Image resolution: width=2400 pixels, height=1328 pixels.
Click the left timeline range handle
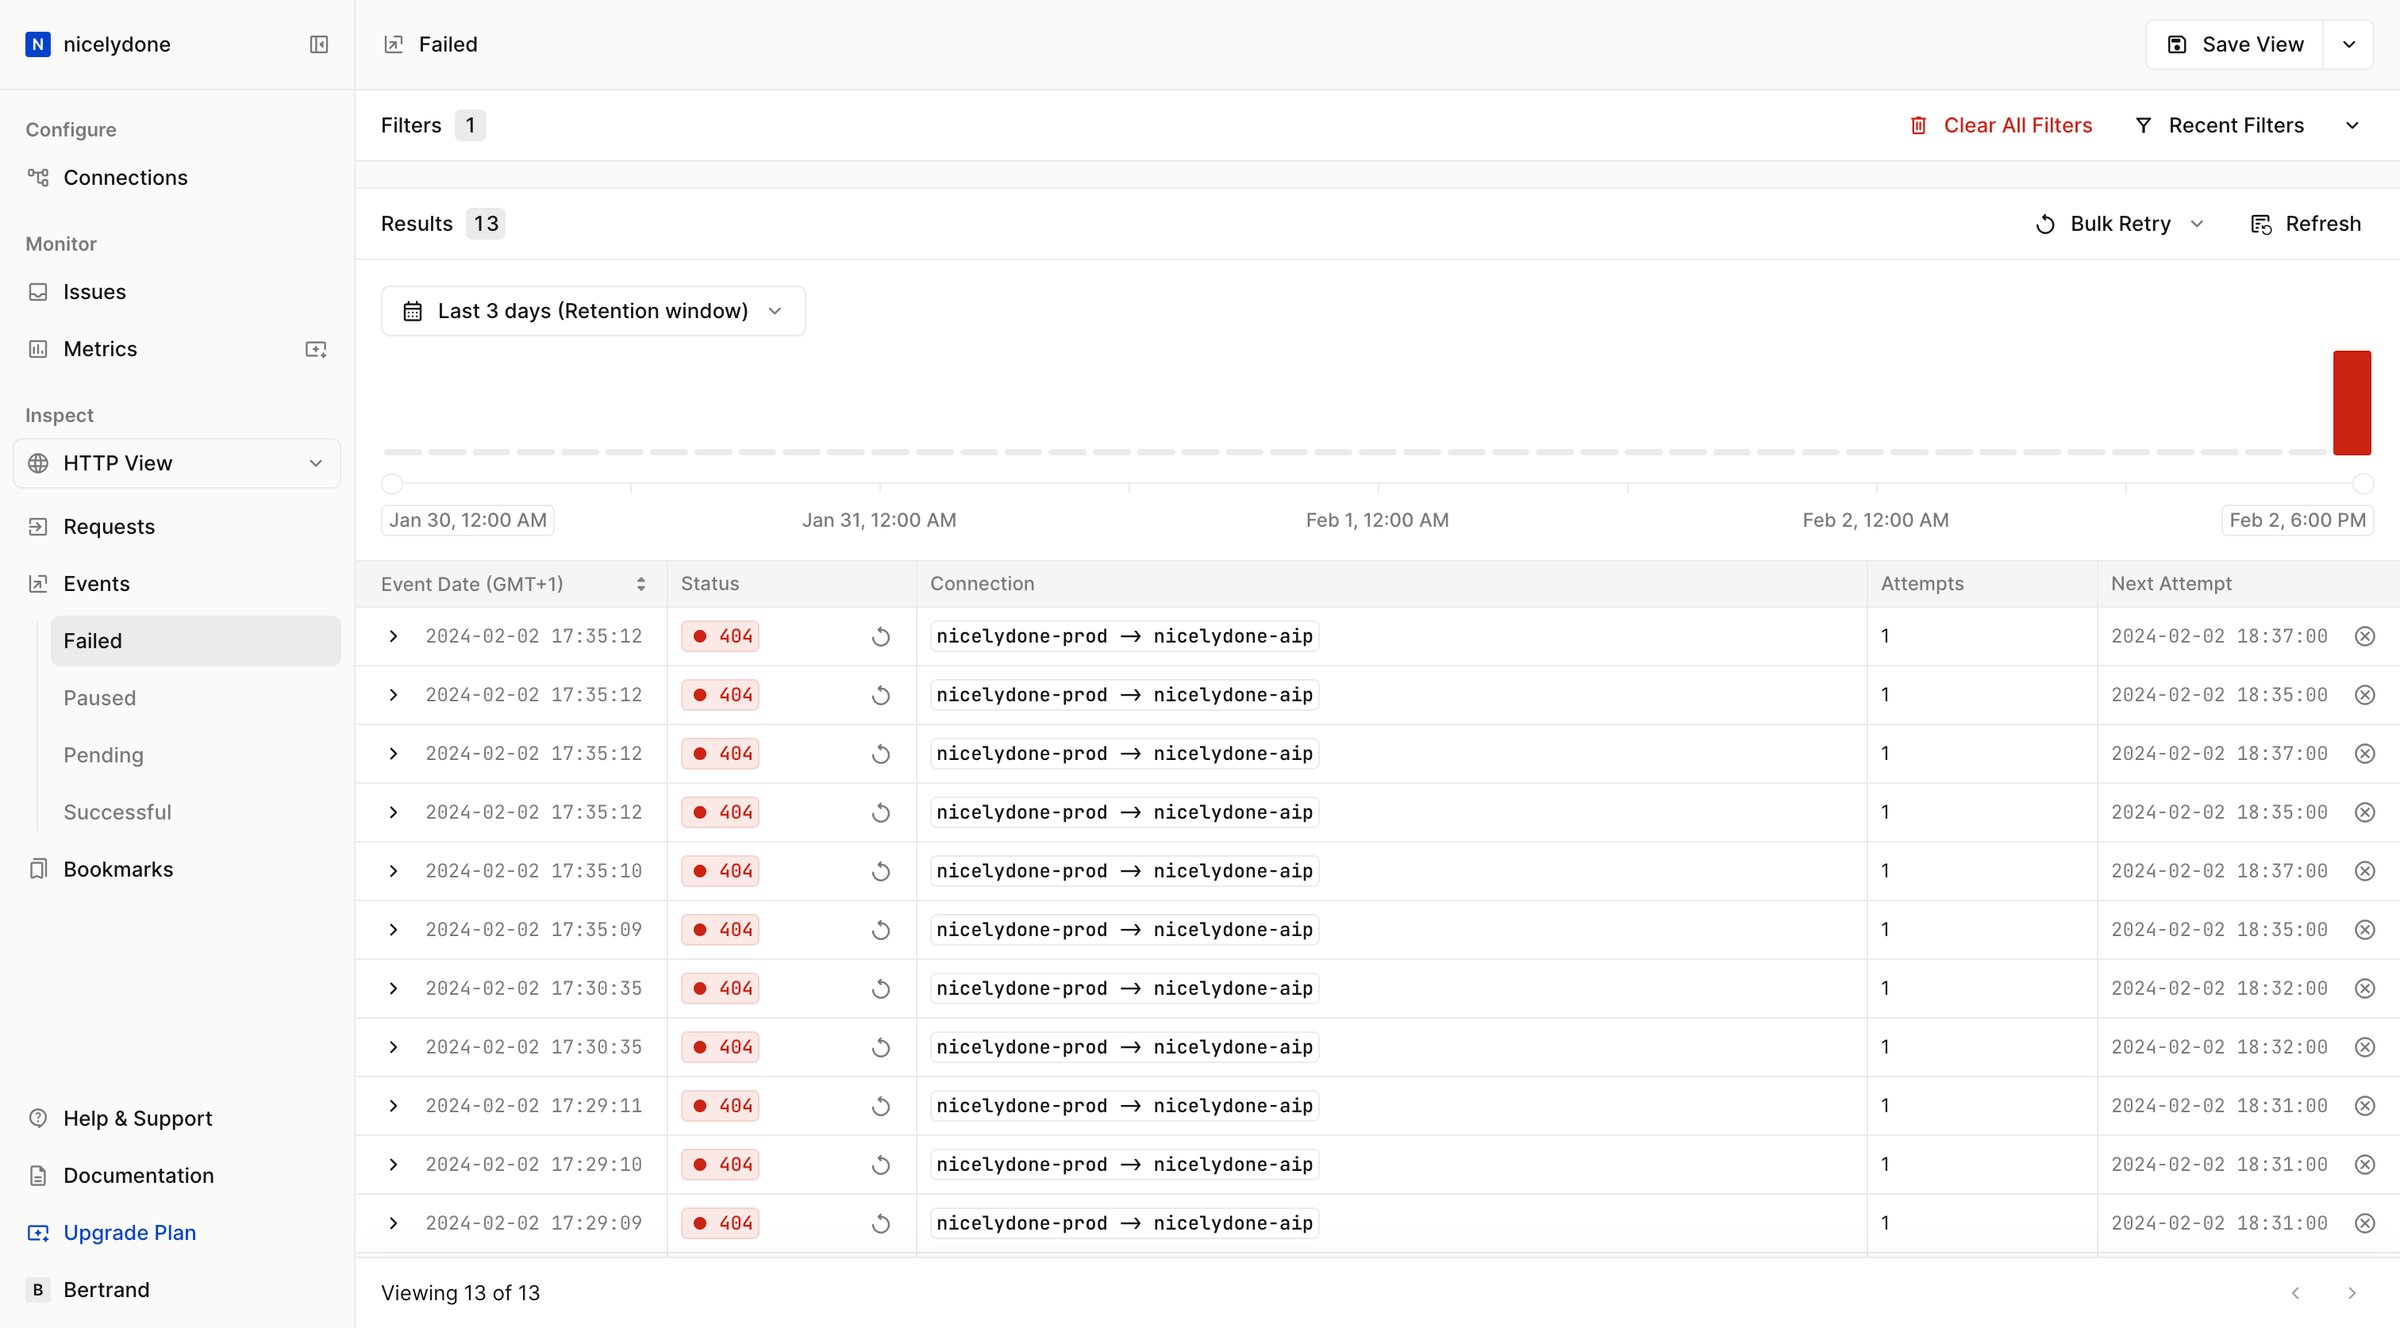(392, 484)
